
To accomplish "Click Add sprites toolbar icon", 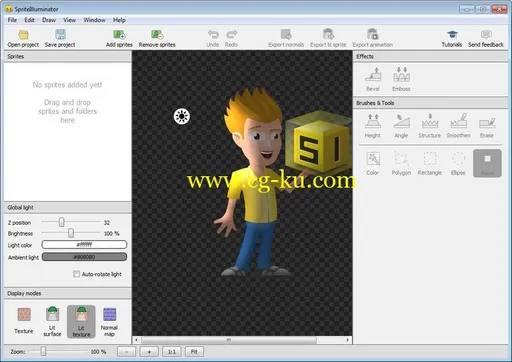I will [119, 38].
